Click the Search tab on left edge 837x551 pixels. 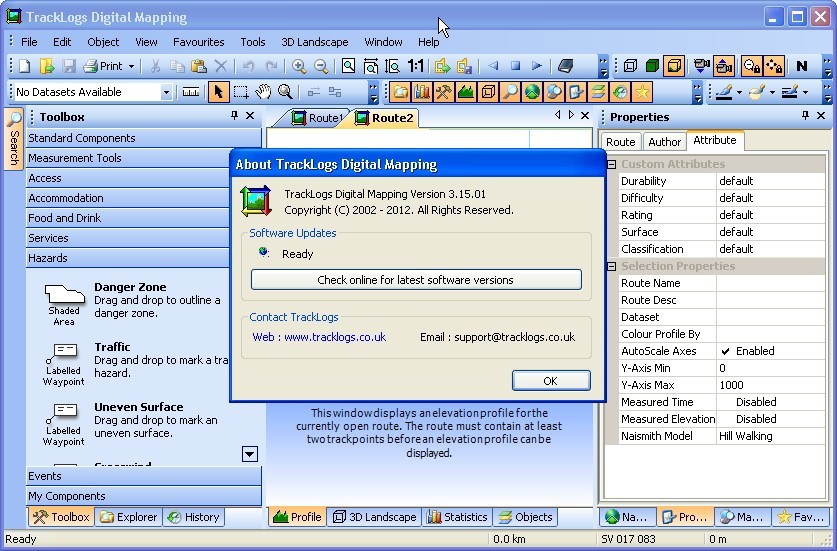pos(14,139)
